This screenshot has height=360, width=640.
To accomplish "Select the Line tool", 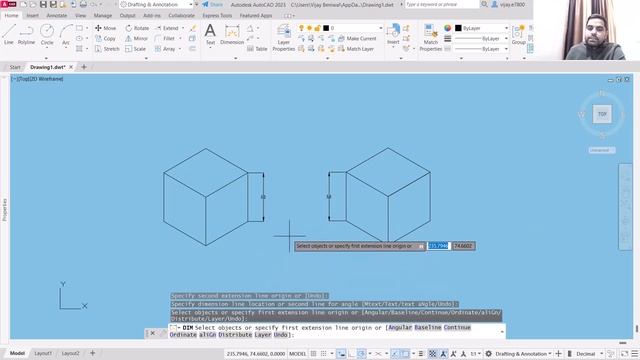I will [x=9, y=34].
